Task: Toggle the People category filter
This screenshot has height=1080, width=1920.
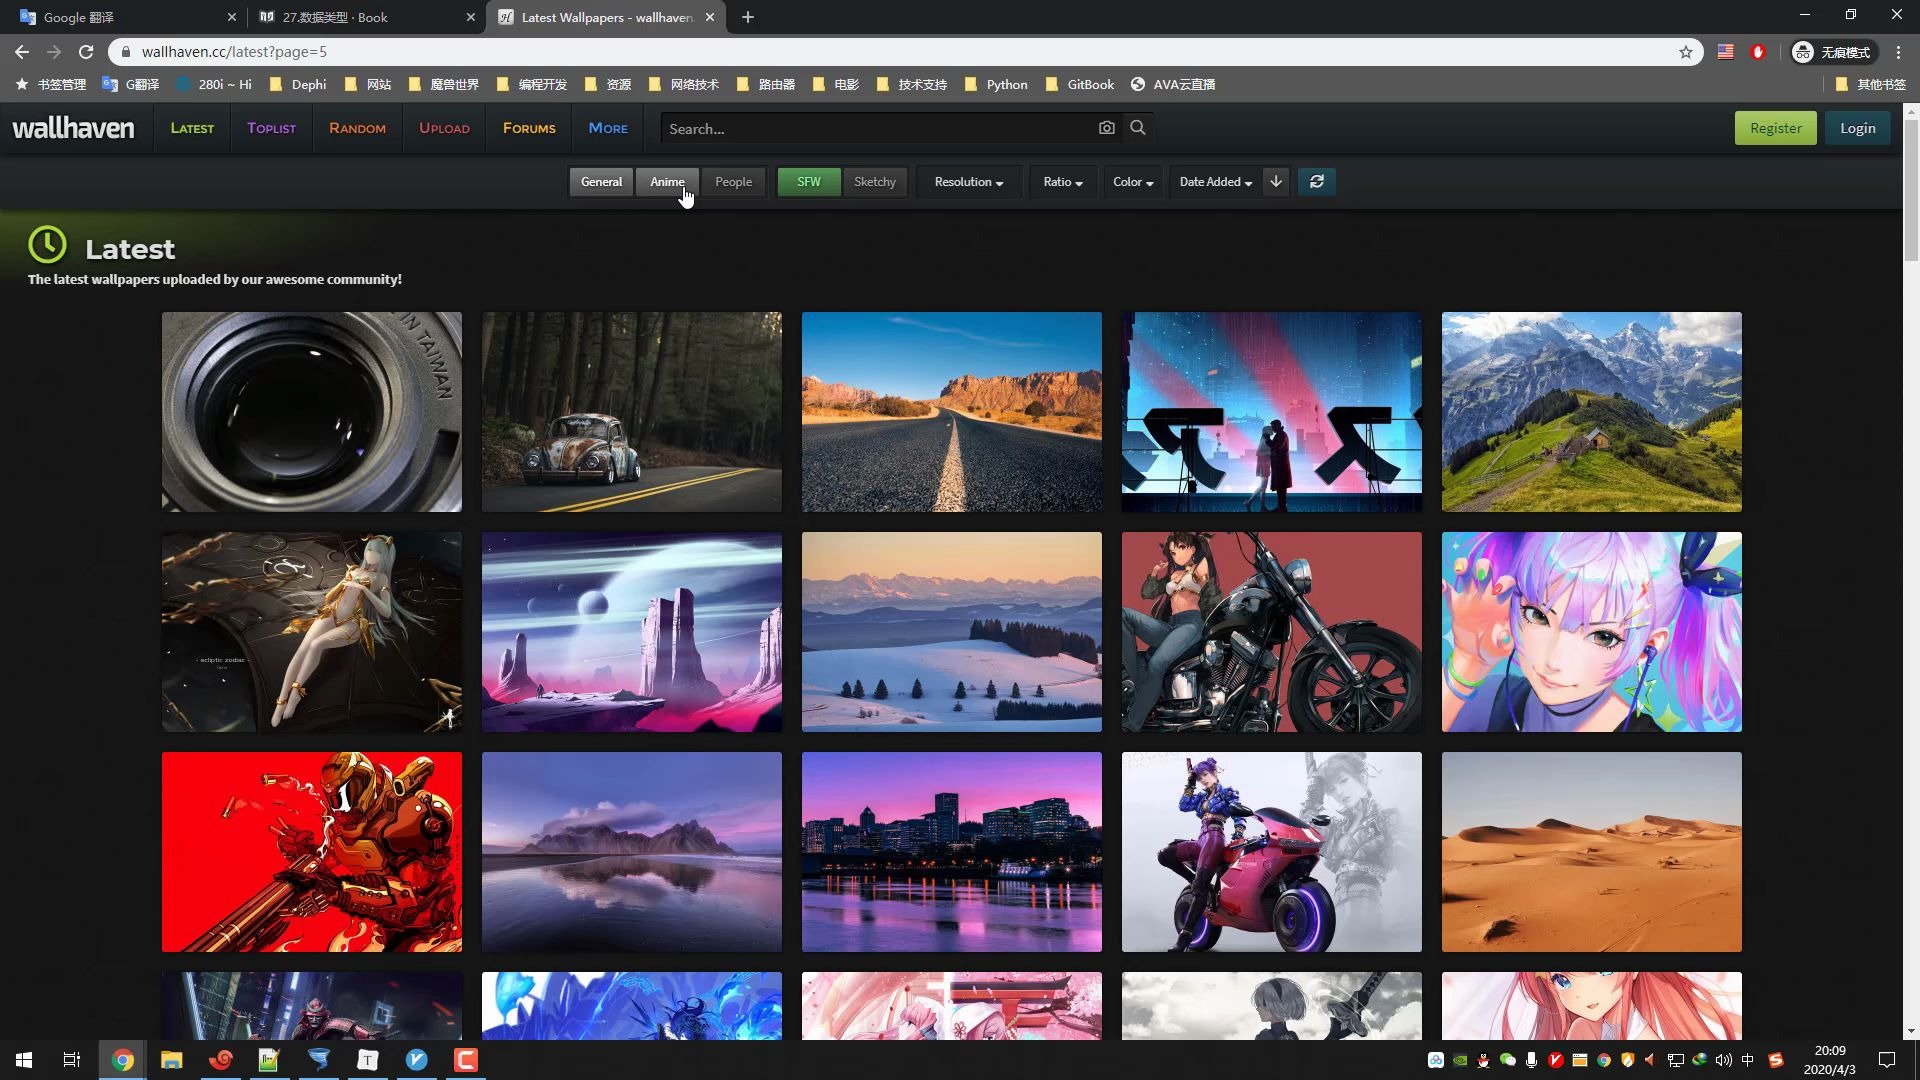Action: click(733, 182)
